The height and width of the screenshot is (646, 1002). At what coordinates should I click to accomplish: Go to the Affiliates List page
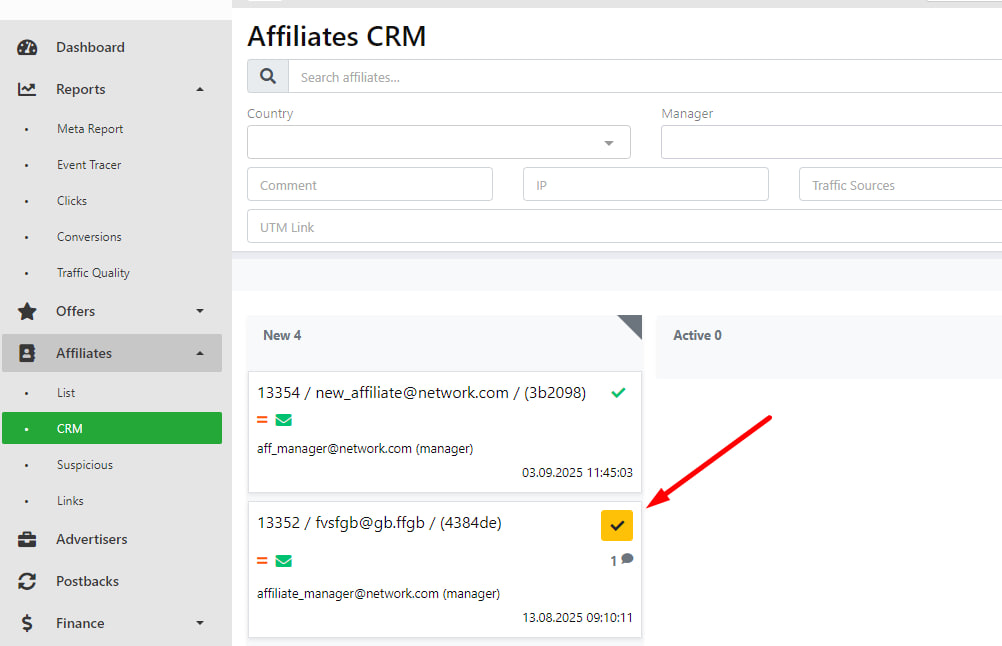66,393
